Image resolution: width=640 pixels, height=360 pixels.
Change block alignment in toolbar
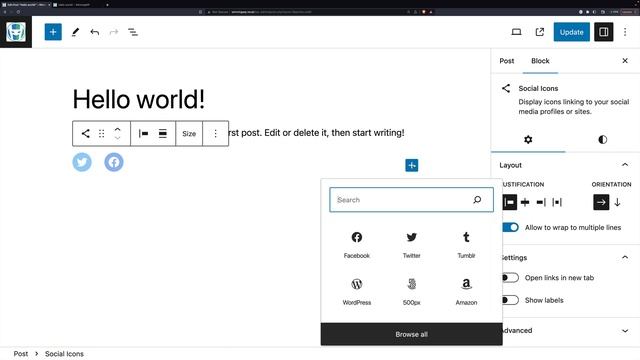pos(162,133)
